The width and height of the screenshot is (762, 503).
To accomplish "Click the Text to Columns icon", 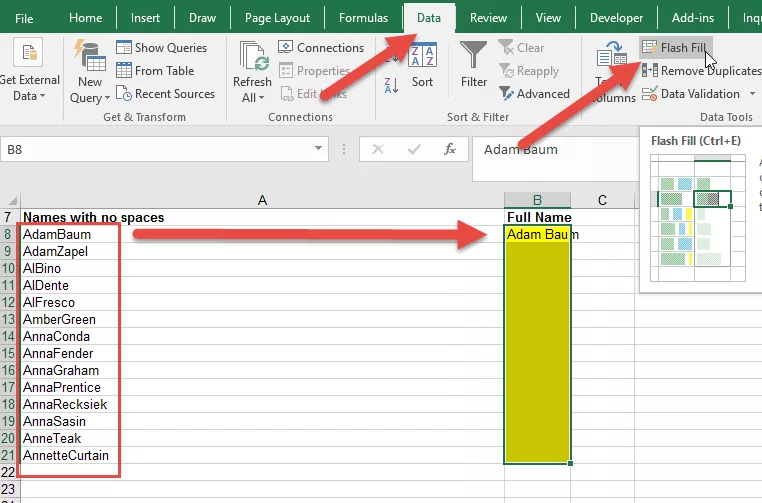I will pos(612,54).
